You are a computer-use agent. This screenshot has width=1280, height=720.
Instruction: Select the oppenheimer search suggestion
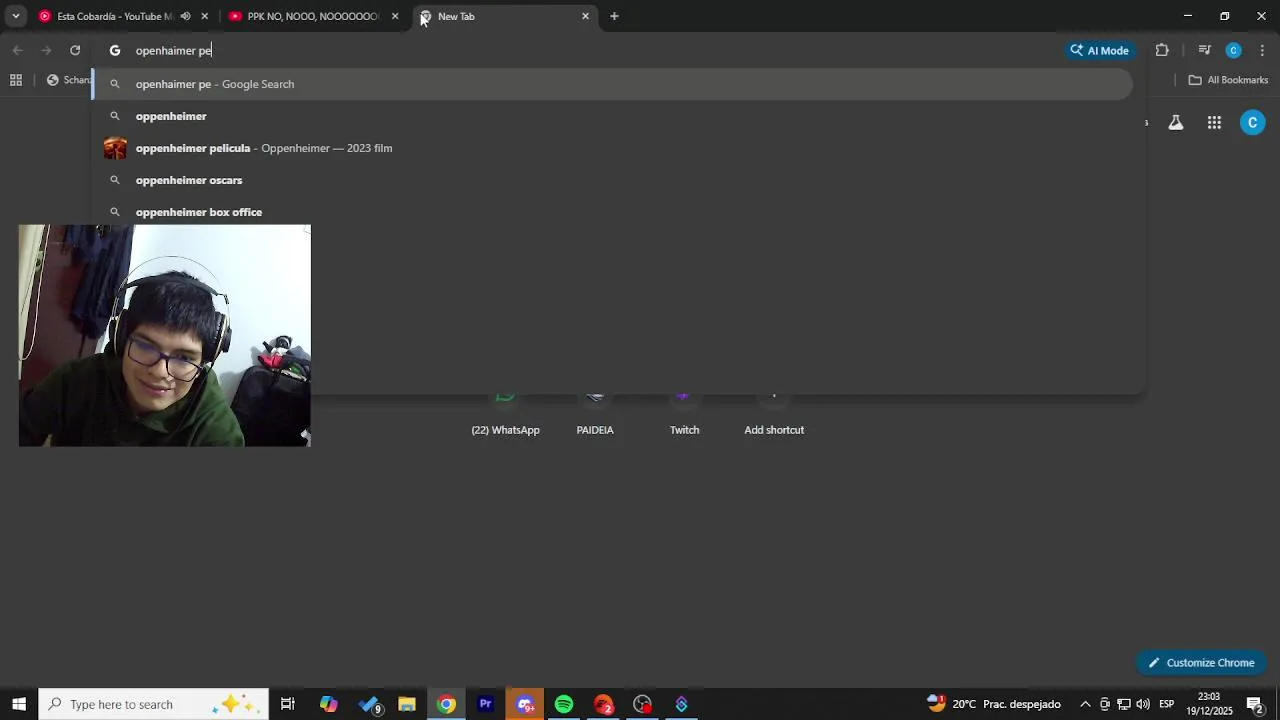click(x=612, y=116)
